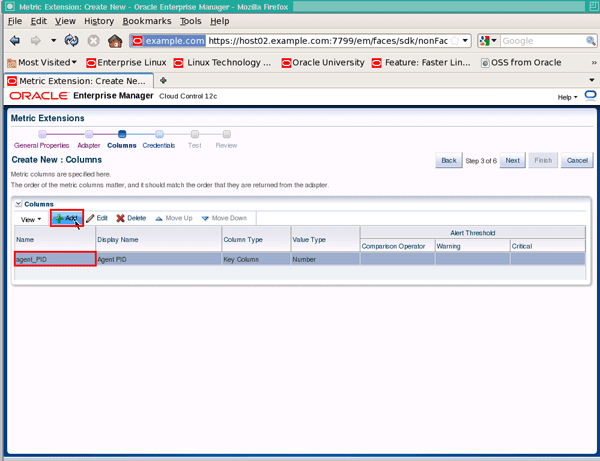Click the Oracle logo
This screenshot has width=600, height=461.
39,96
